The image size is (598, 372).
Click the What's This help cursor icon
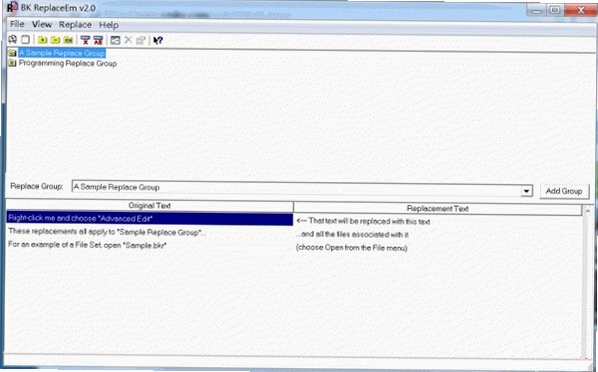[x=158, y=40]
